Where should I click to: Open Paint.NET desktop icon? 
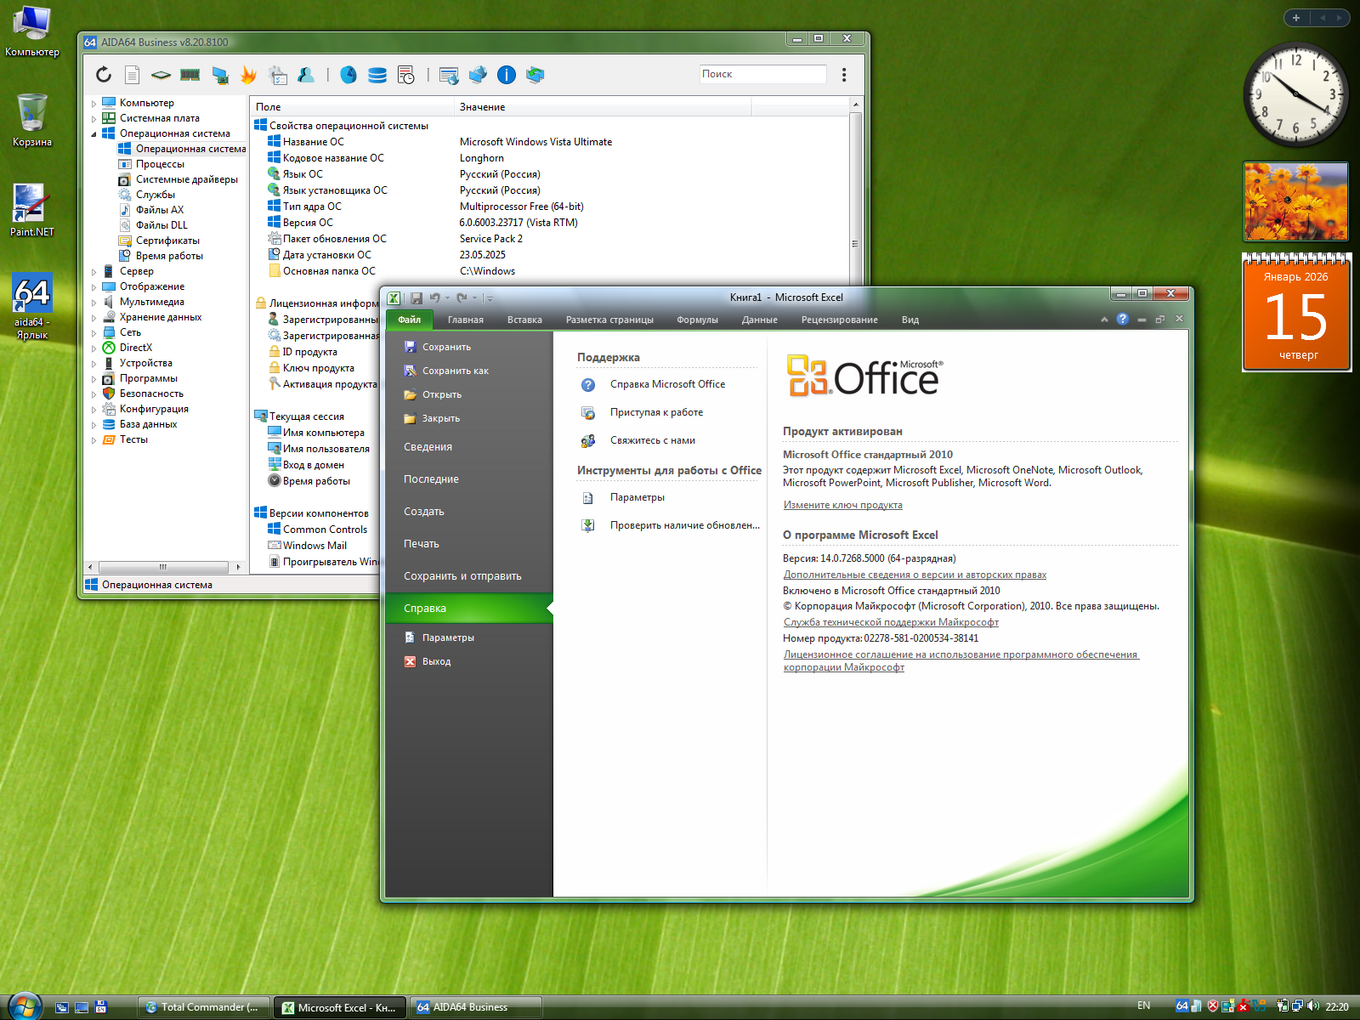[31, 210]
